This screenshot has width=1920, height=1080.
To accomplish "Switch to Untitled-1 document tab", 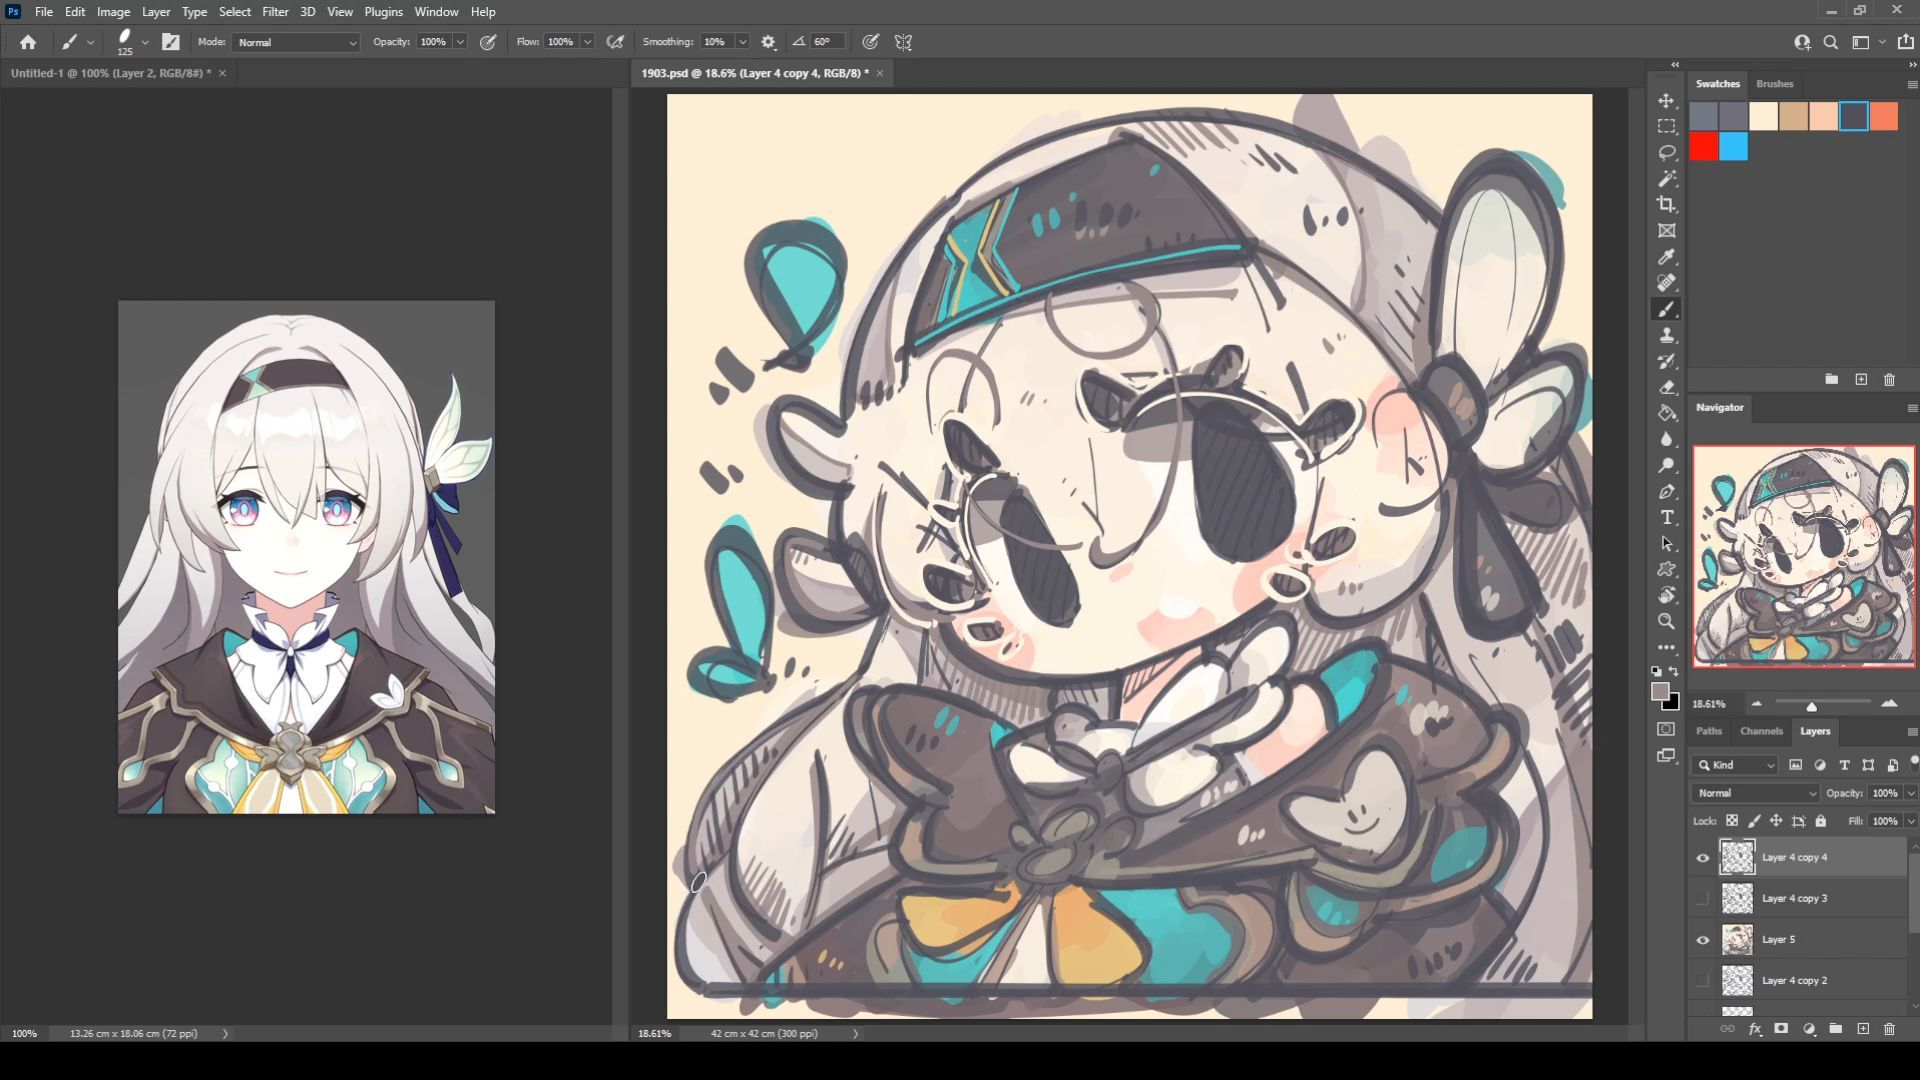I will click(x=110, y=73).
